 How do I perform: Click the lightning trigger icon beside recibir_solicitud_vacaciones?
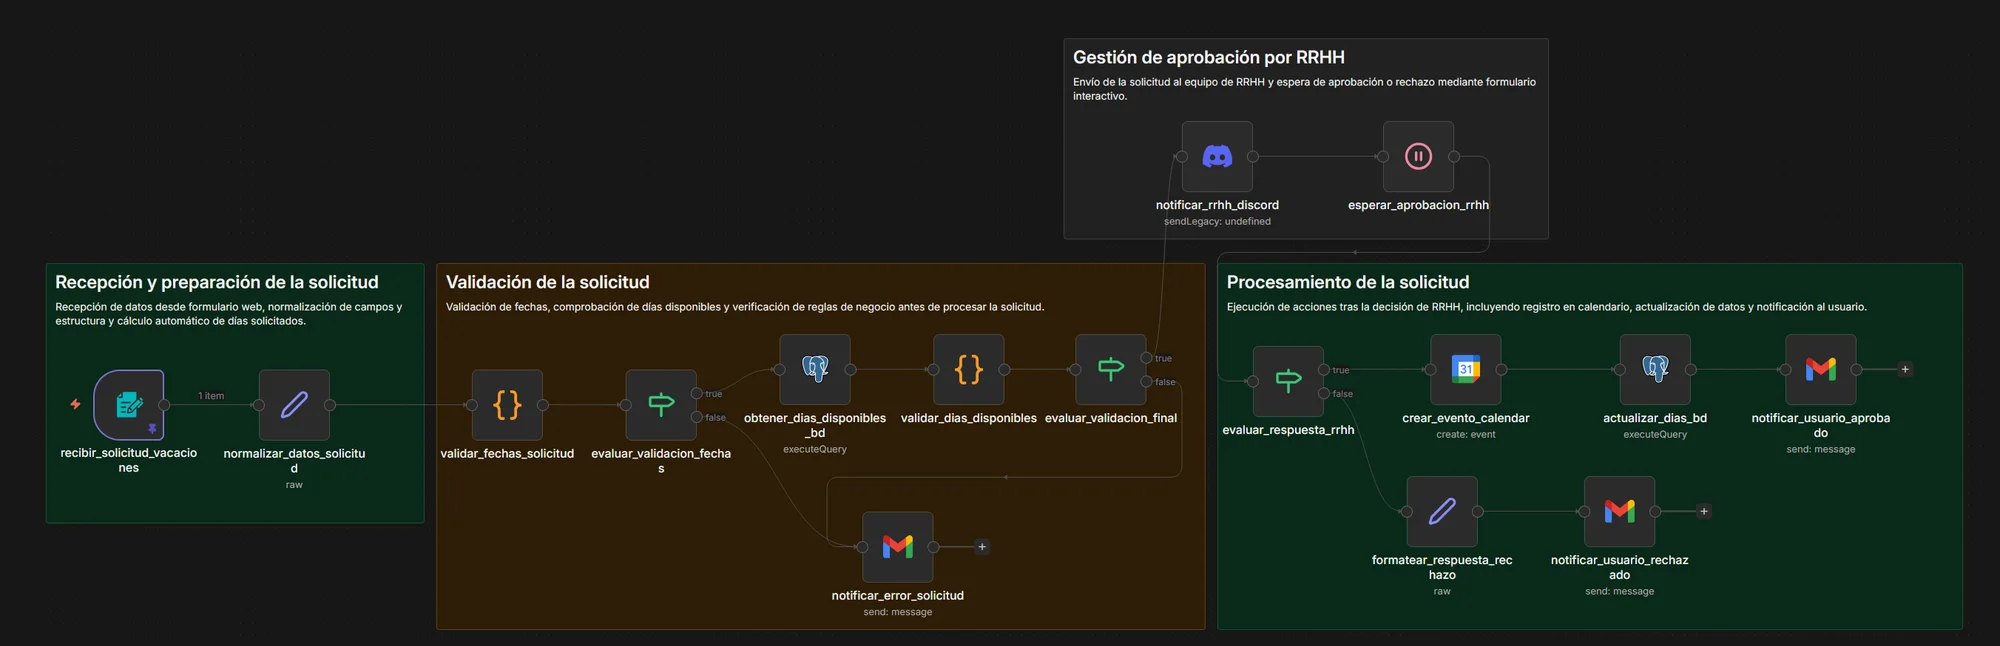tap(75, 404)
